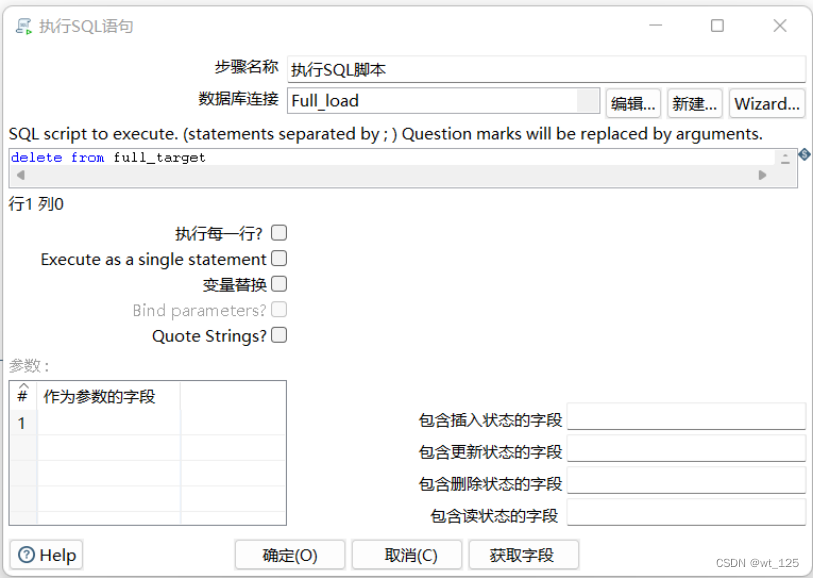Click 新建 to create a new connection

(x=695, y=101)
